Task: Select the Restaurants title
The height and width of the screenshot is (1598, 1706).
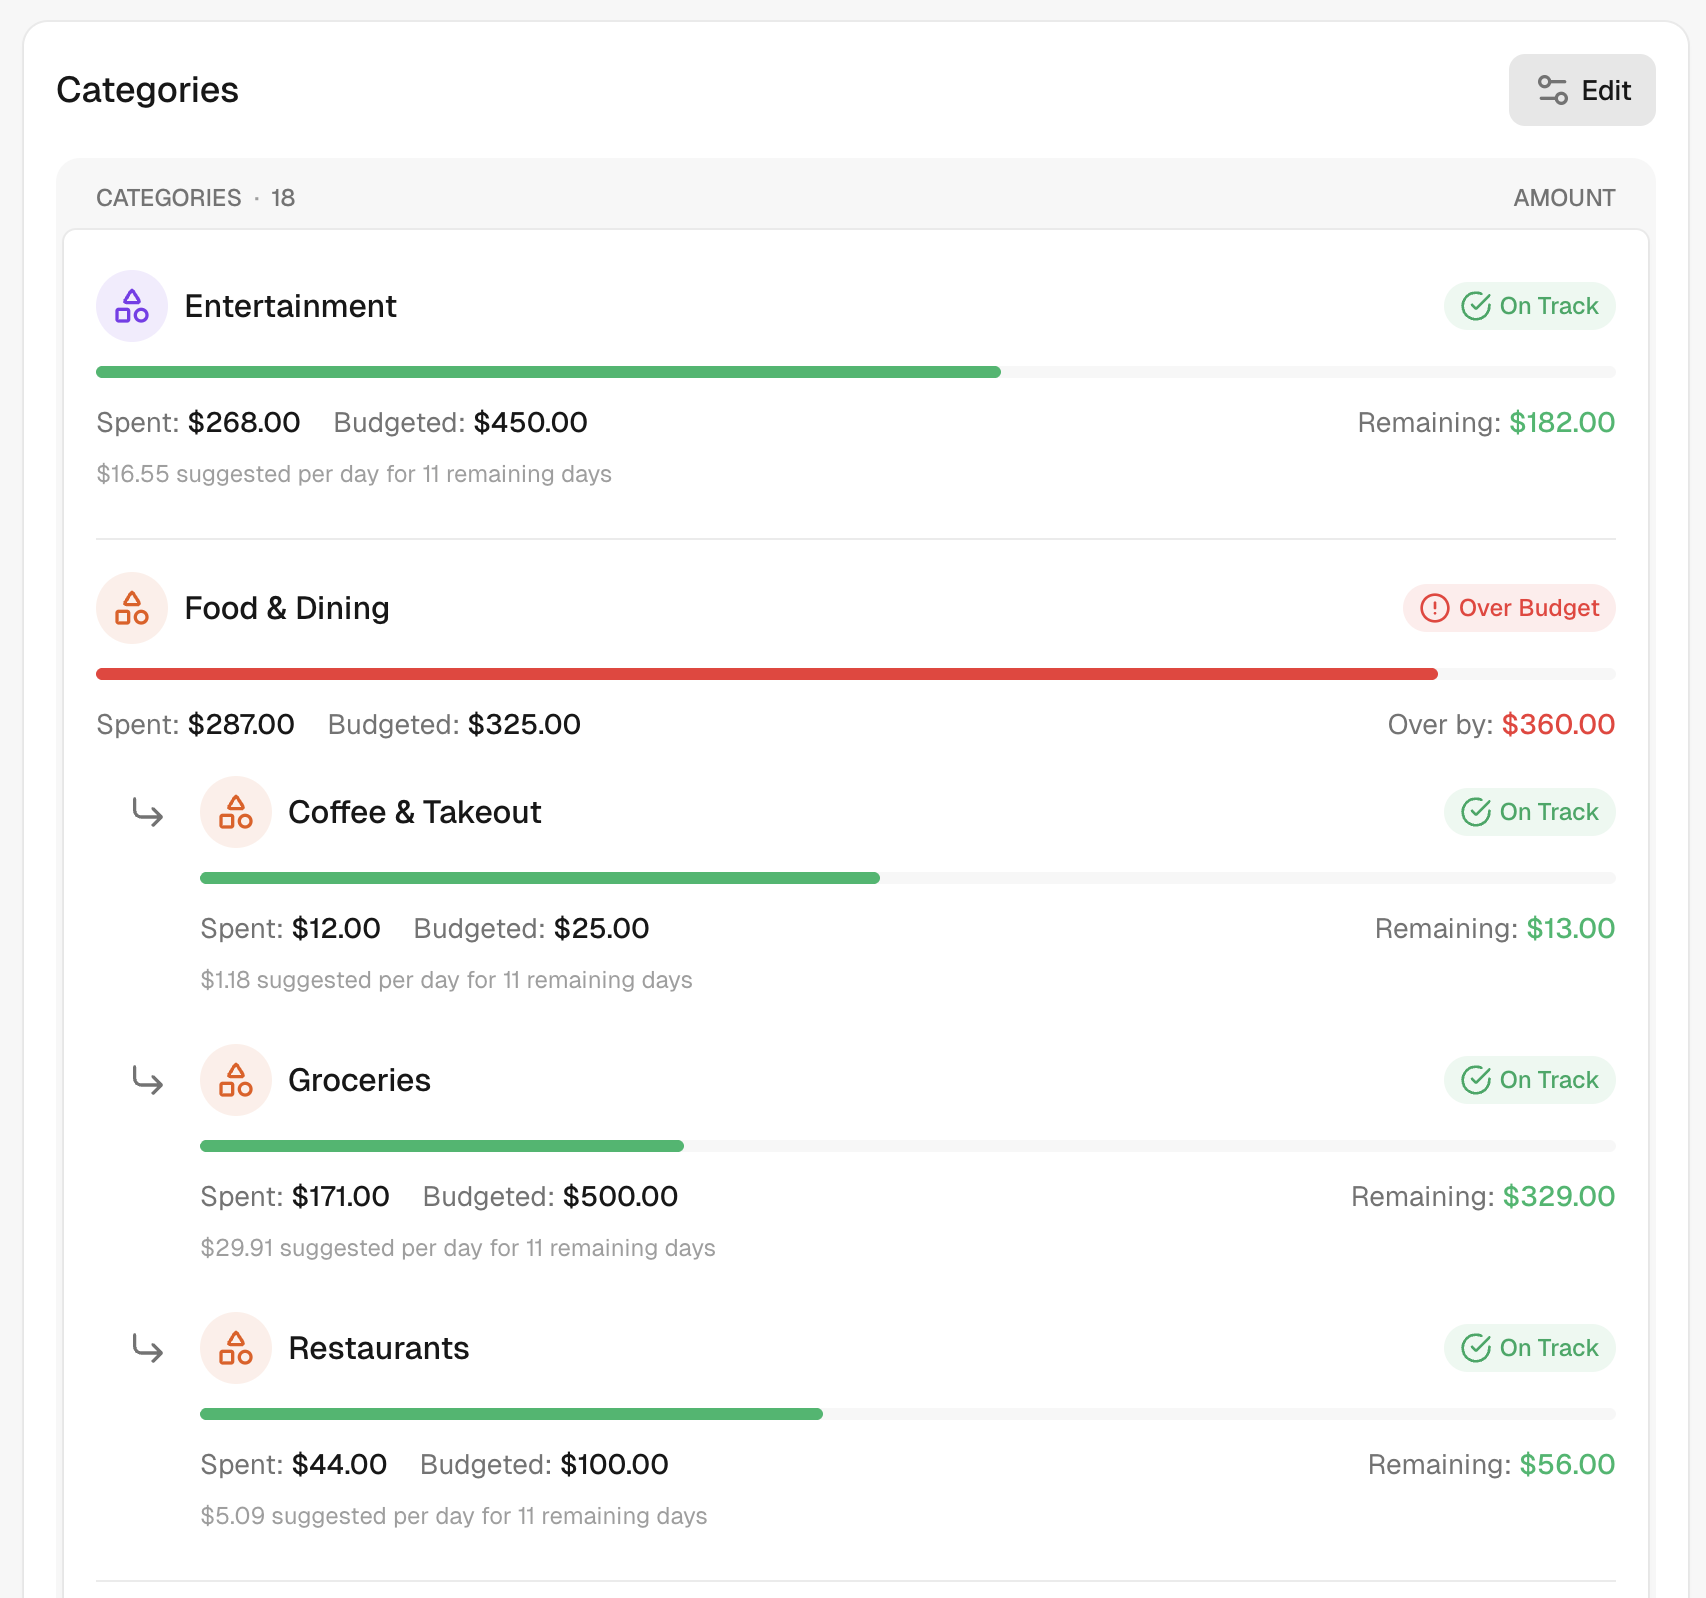Action: tap(378, 1348)
